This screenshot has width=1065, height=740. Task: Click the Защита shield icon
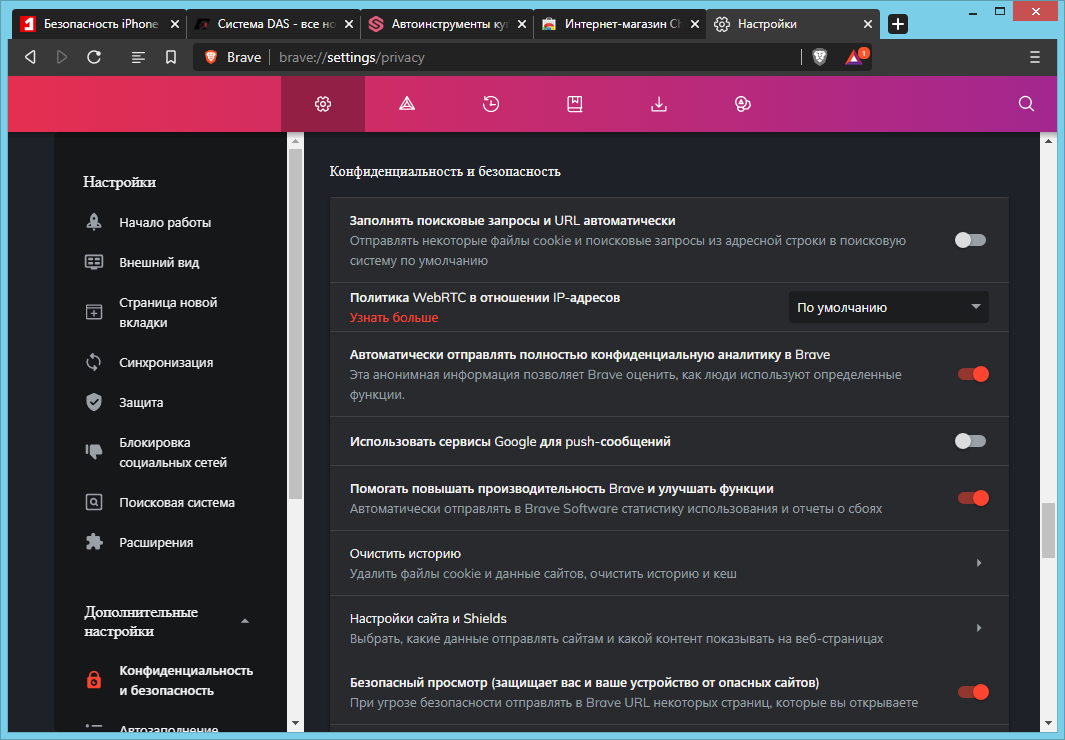94,402
